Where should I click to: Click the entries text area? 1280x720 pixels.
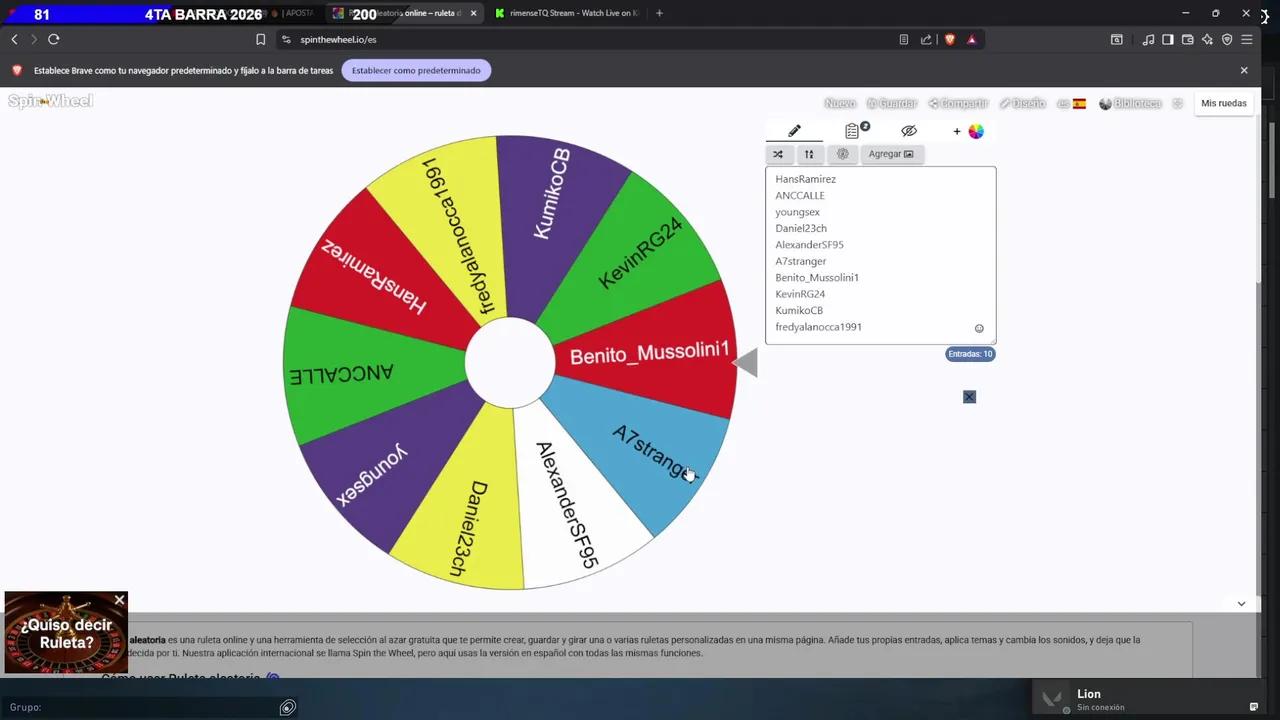[x=880, y=255]
